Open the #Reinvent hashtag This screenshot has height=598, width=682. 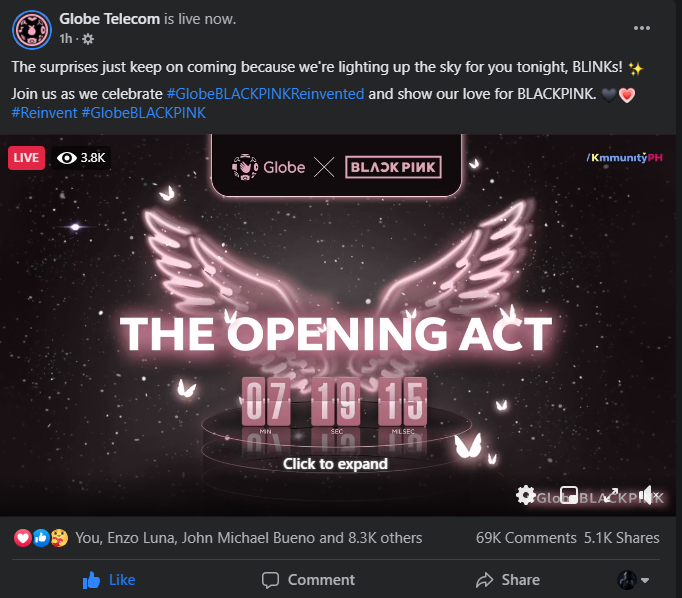click(44, 113)
